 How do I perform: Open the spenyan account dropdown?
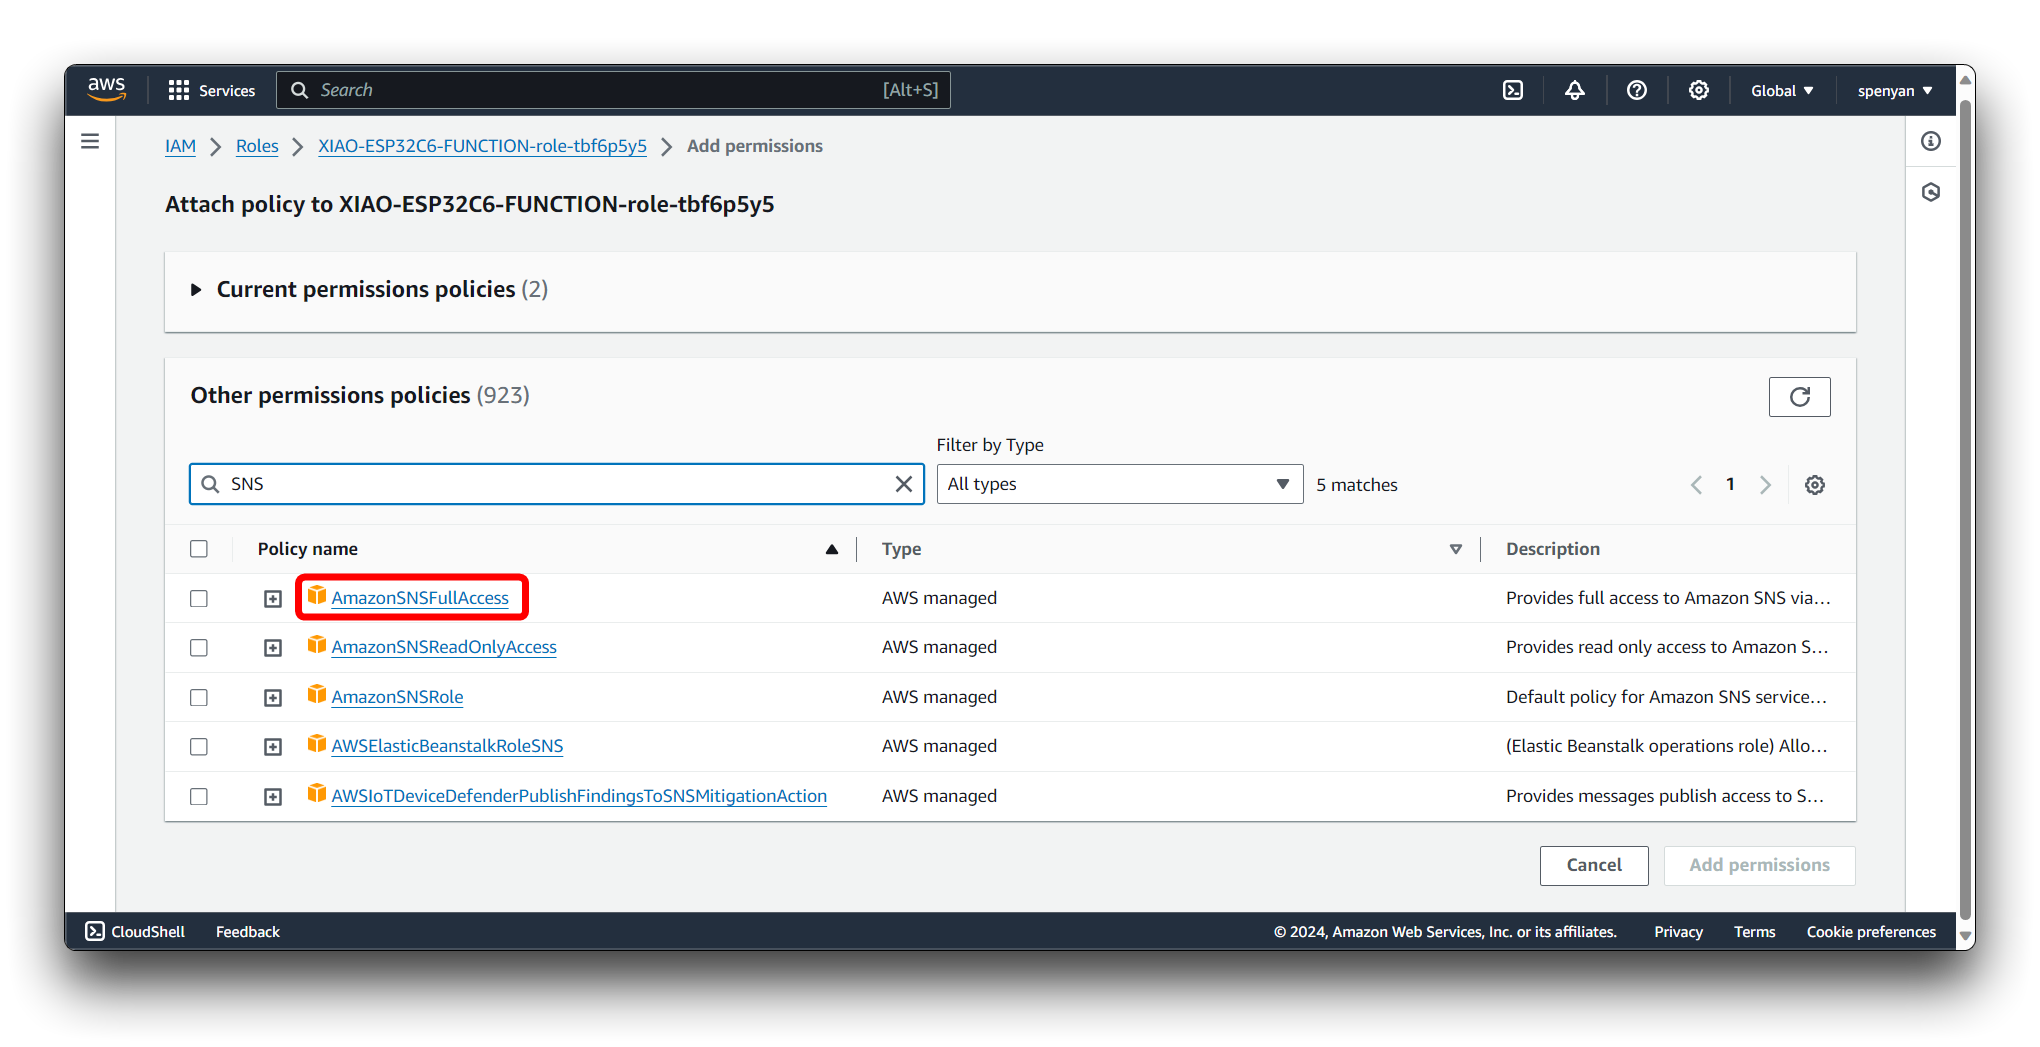tap(1894, 90)
